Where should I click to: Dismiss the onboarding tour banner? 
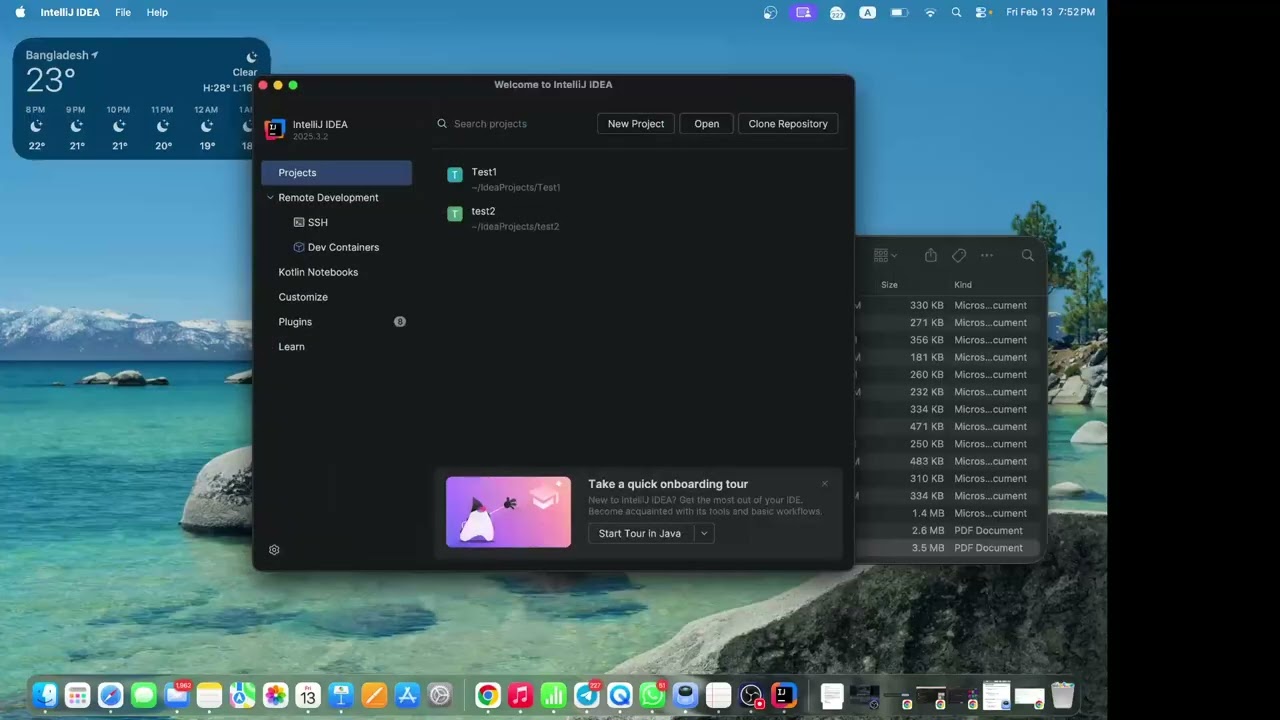click(x=825, y=484)
